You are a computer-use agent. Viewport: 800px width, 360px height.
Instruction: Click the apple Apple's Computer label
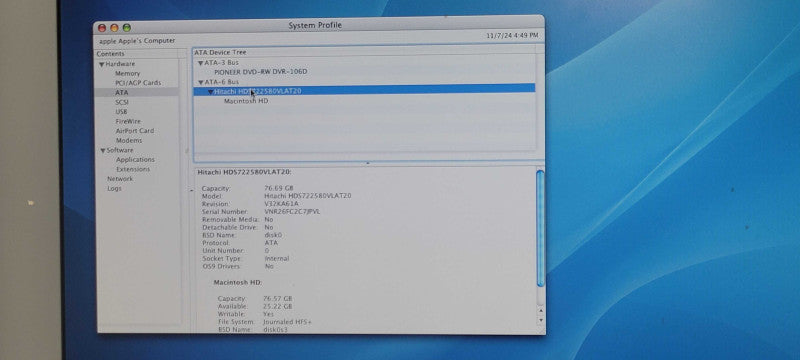[137, 41]
